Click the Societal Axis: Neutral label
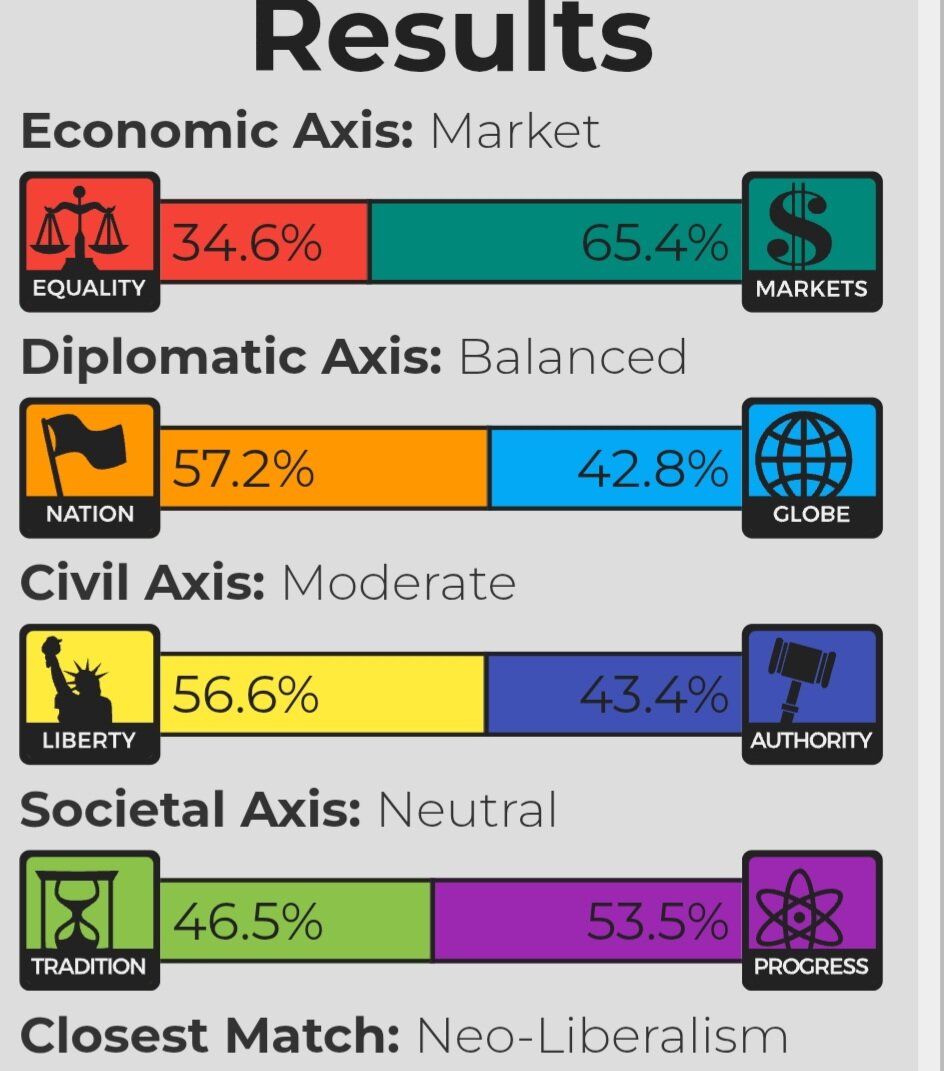This screenshot has width=944, height=1071. click(288, 809)
